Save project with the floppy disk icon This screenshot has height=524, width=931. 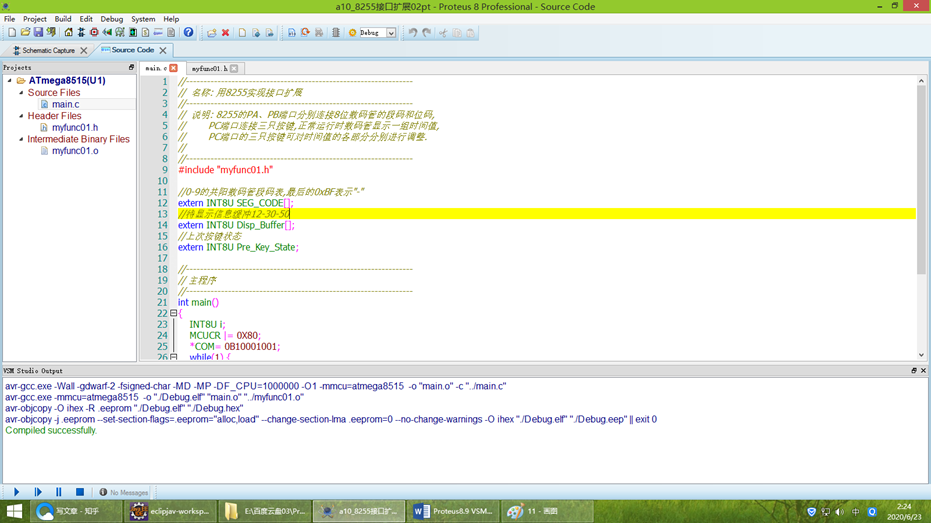[38, 33]
